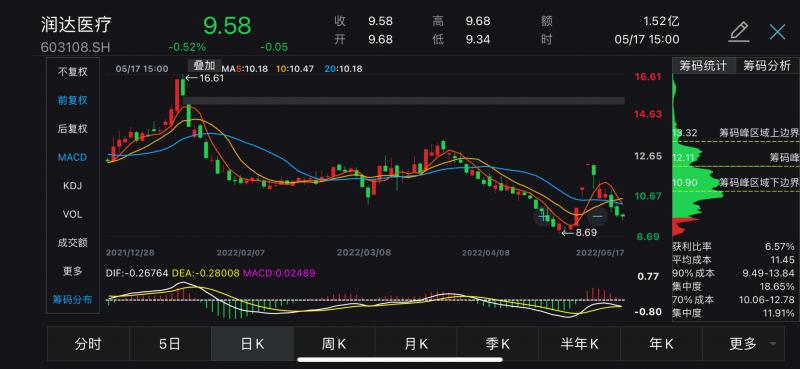Toggle 筹码分布 chip distribution panel
This screenshot has height=369, width=800.
(72, 300)
